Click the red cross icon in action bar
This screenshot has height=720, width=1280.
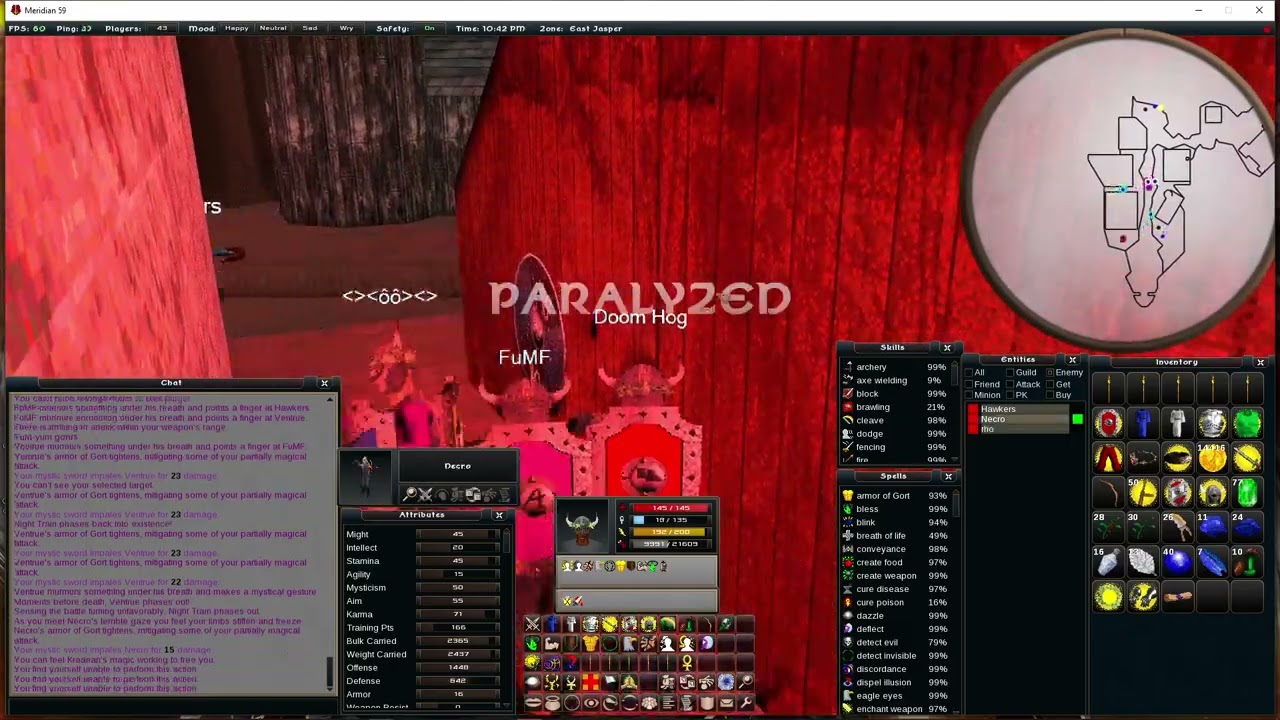pyautogui.click(x=590, y=682)
